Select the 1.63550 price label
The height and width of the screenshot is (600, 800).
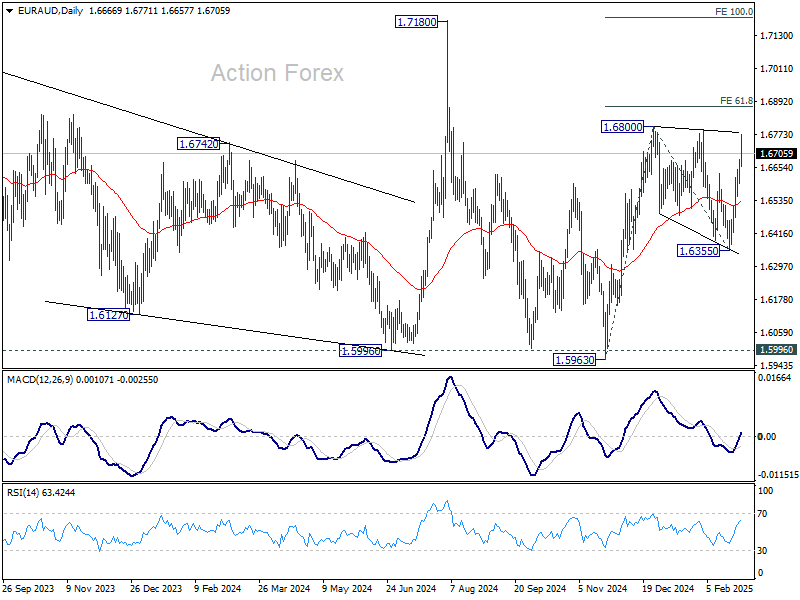click(698, 251)
